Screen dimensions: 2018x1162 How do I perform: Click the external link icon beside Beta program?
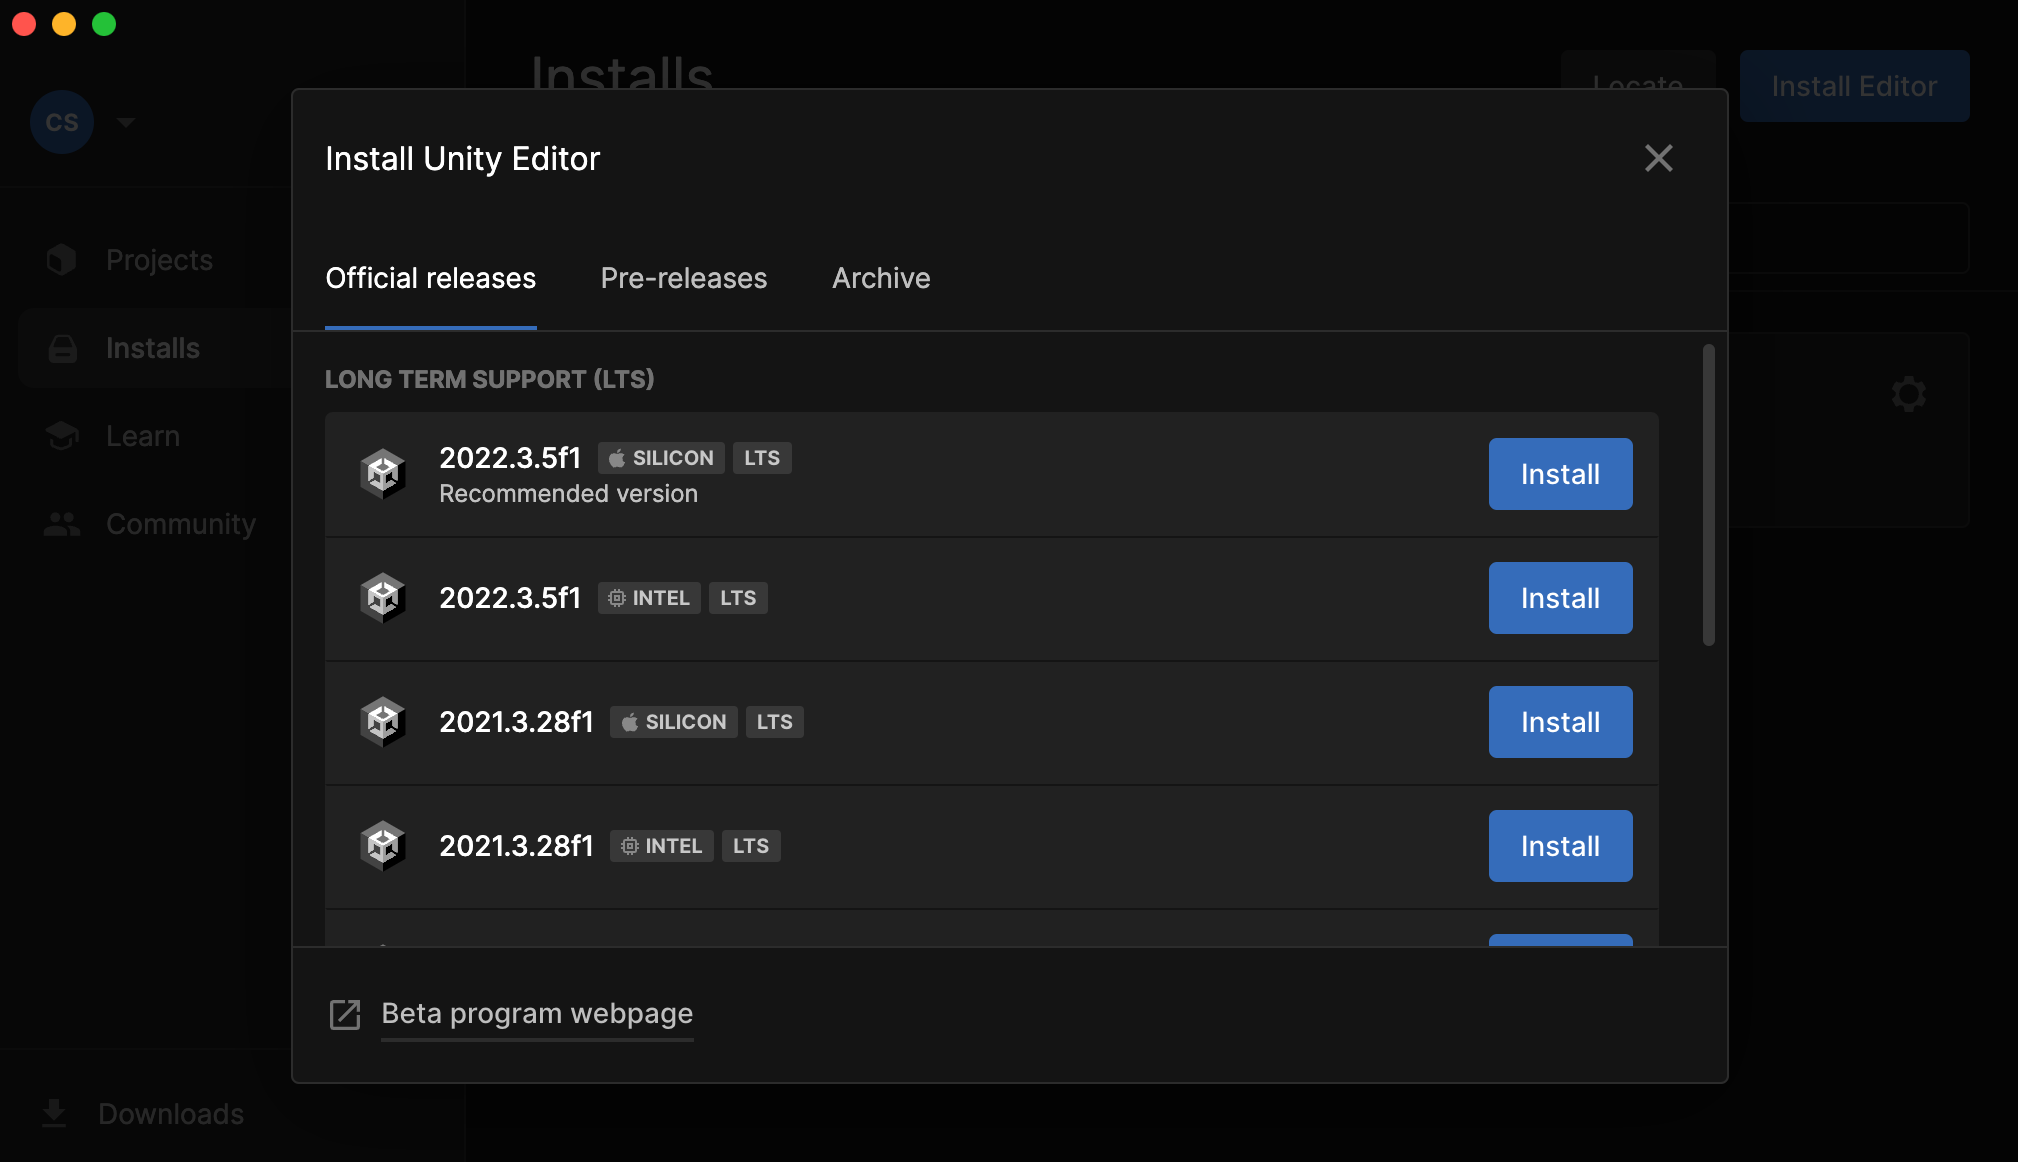(x=345, y=1014)
